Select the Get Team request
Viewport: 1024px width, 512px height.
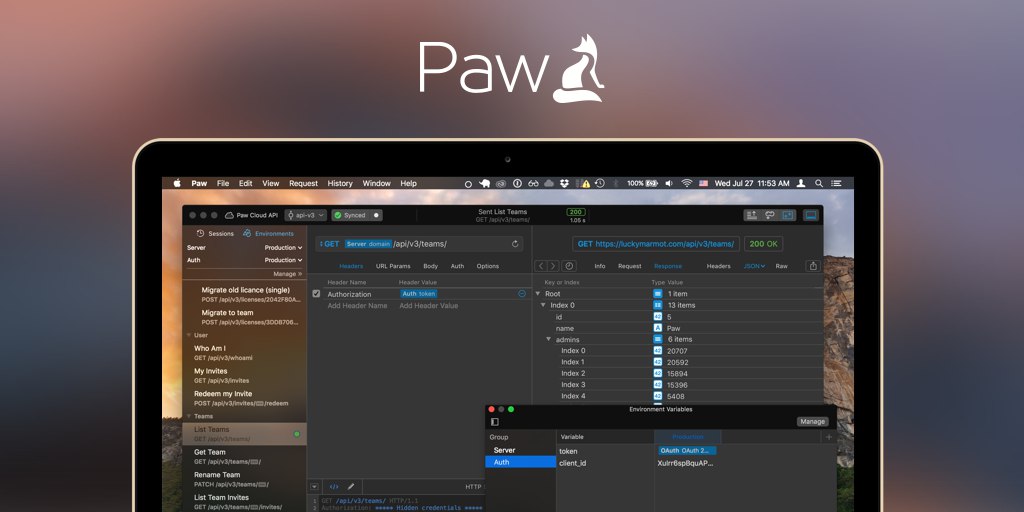pyautogui.click(x=246, y=456)
